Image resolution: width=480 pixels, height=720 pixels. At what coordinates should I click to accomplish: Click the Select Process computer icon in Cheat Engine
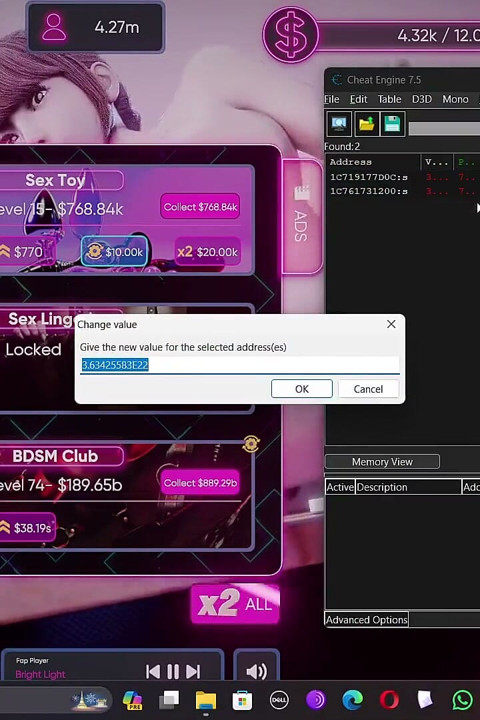339,124
